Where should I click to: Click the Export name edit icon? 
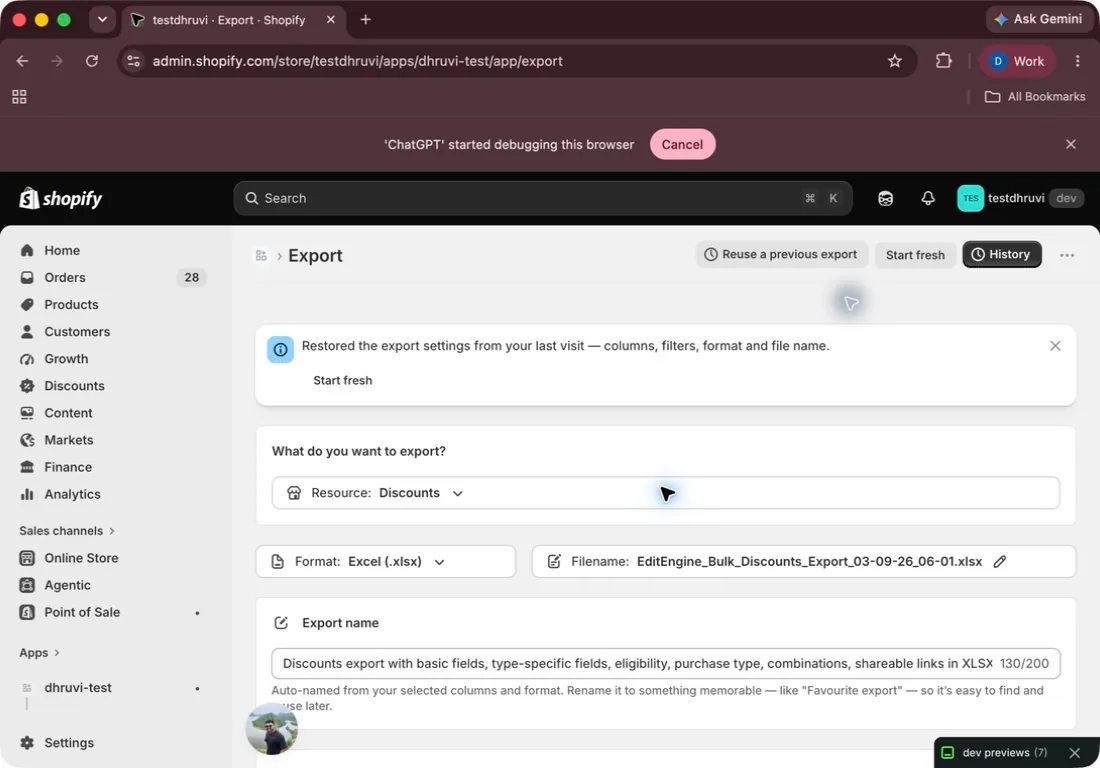click(x=281, y=623)
